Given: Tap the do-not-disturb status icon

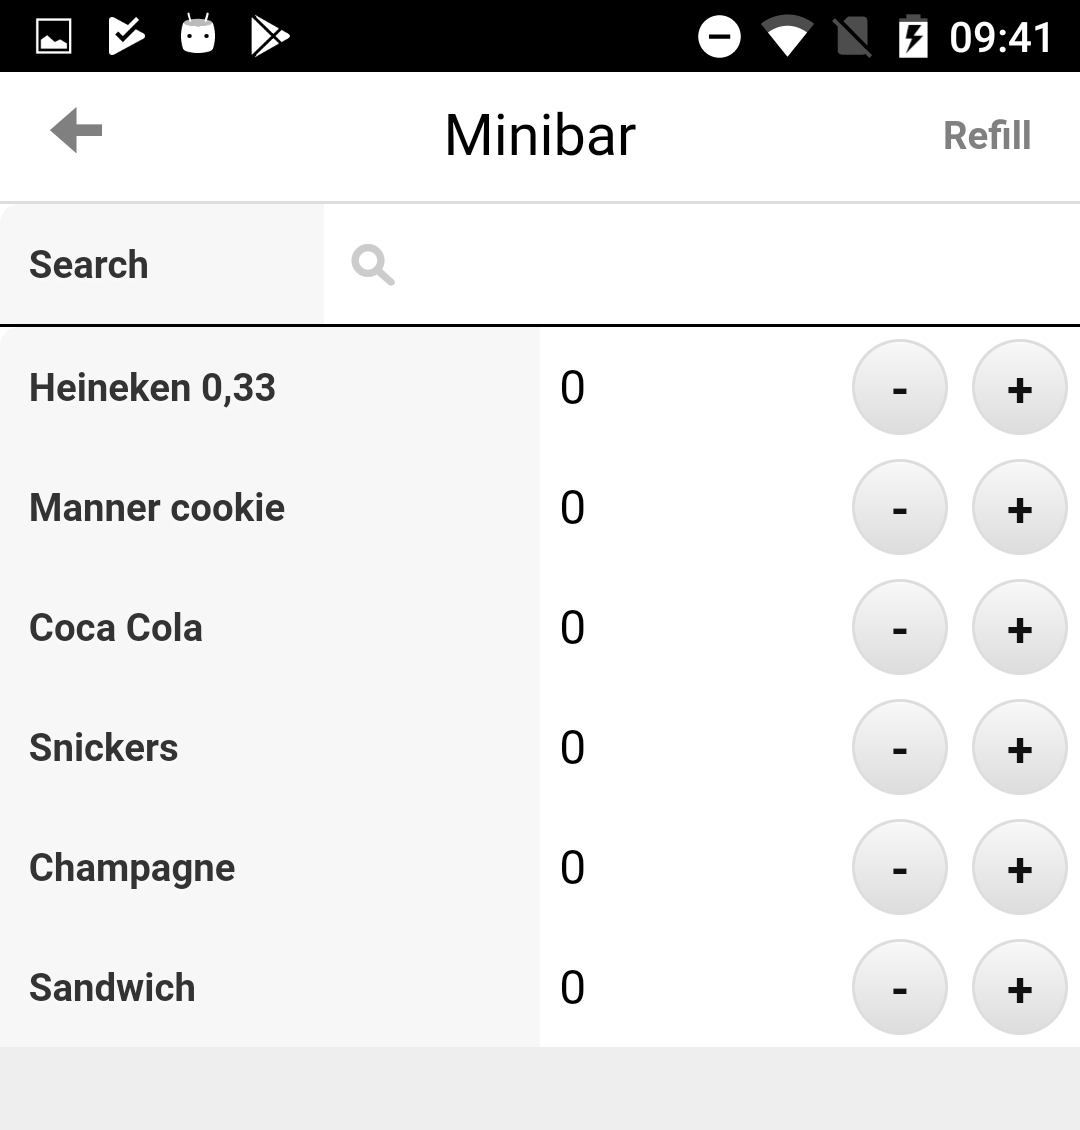Looking at the screenshot, I should pos(719,36).
